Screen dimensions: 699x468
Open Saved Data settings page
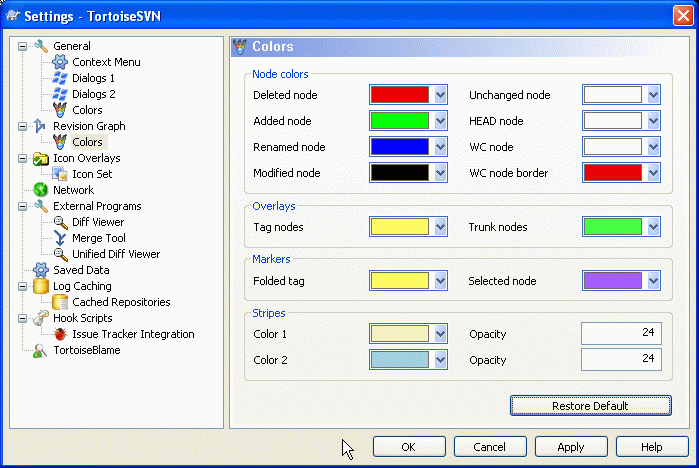[x=81, y=270]
